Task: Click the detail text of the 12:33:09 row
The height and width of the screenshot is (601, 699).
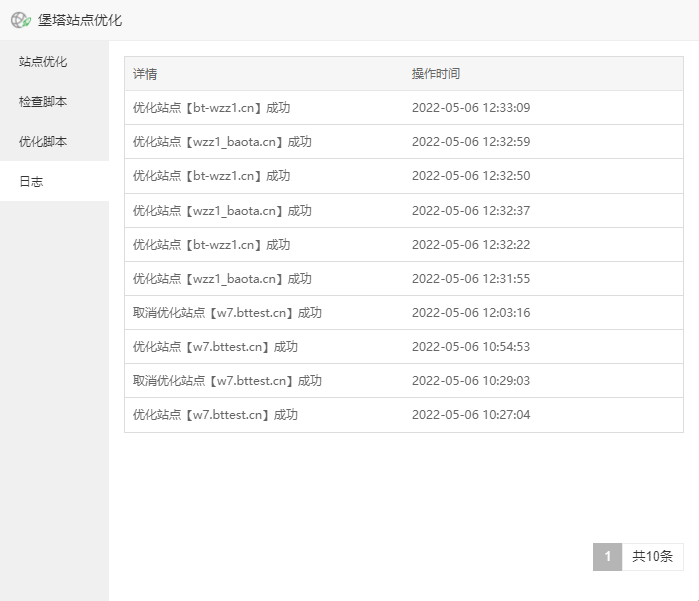Action: [x=211, y=107]
